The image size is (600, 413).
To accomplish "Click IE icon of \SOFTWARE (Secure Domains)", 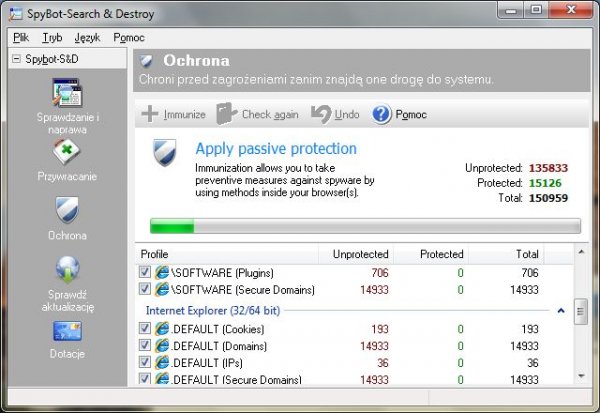I will click(162, 289).
